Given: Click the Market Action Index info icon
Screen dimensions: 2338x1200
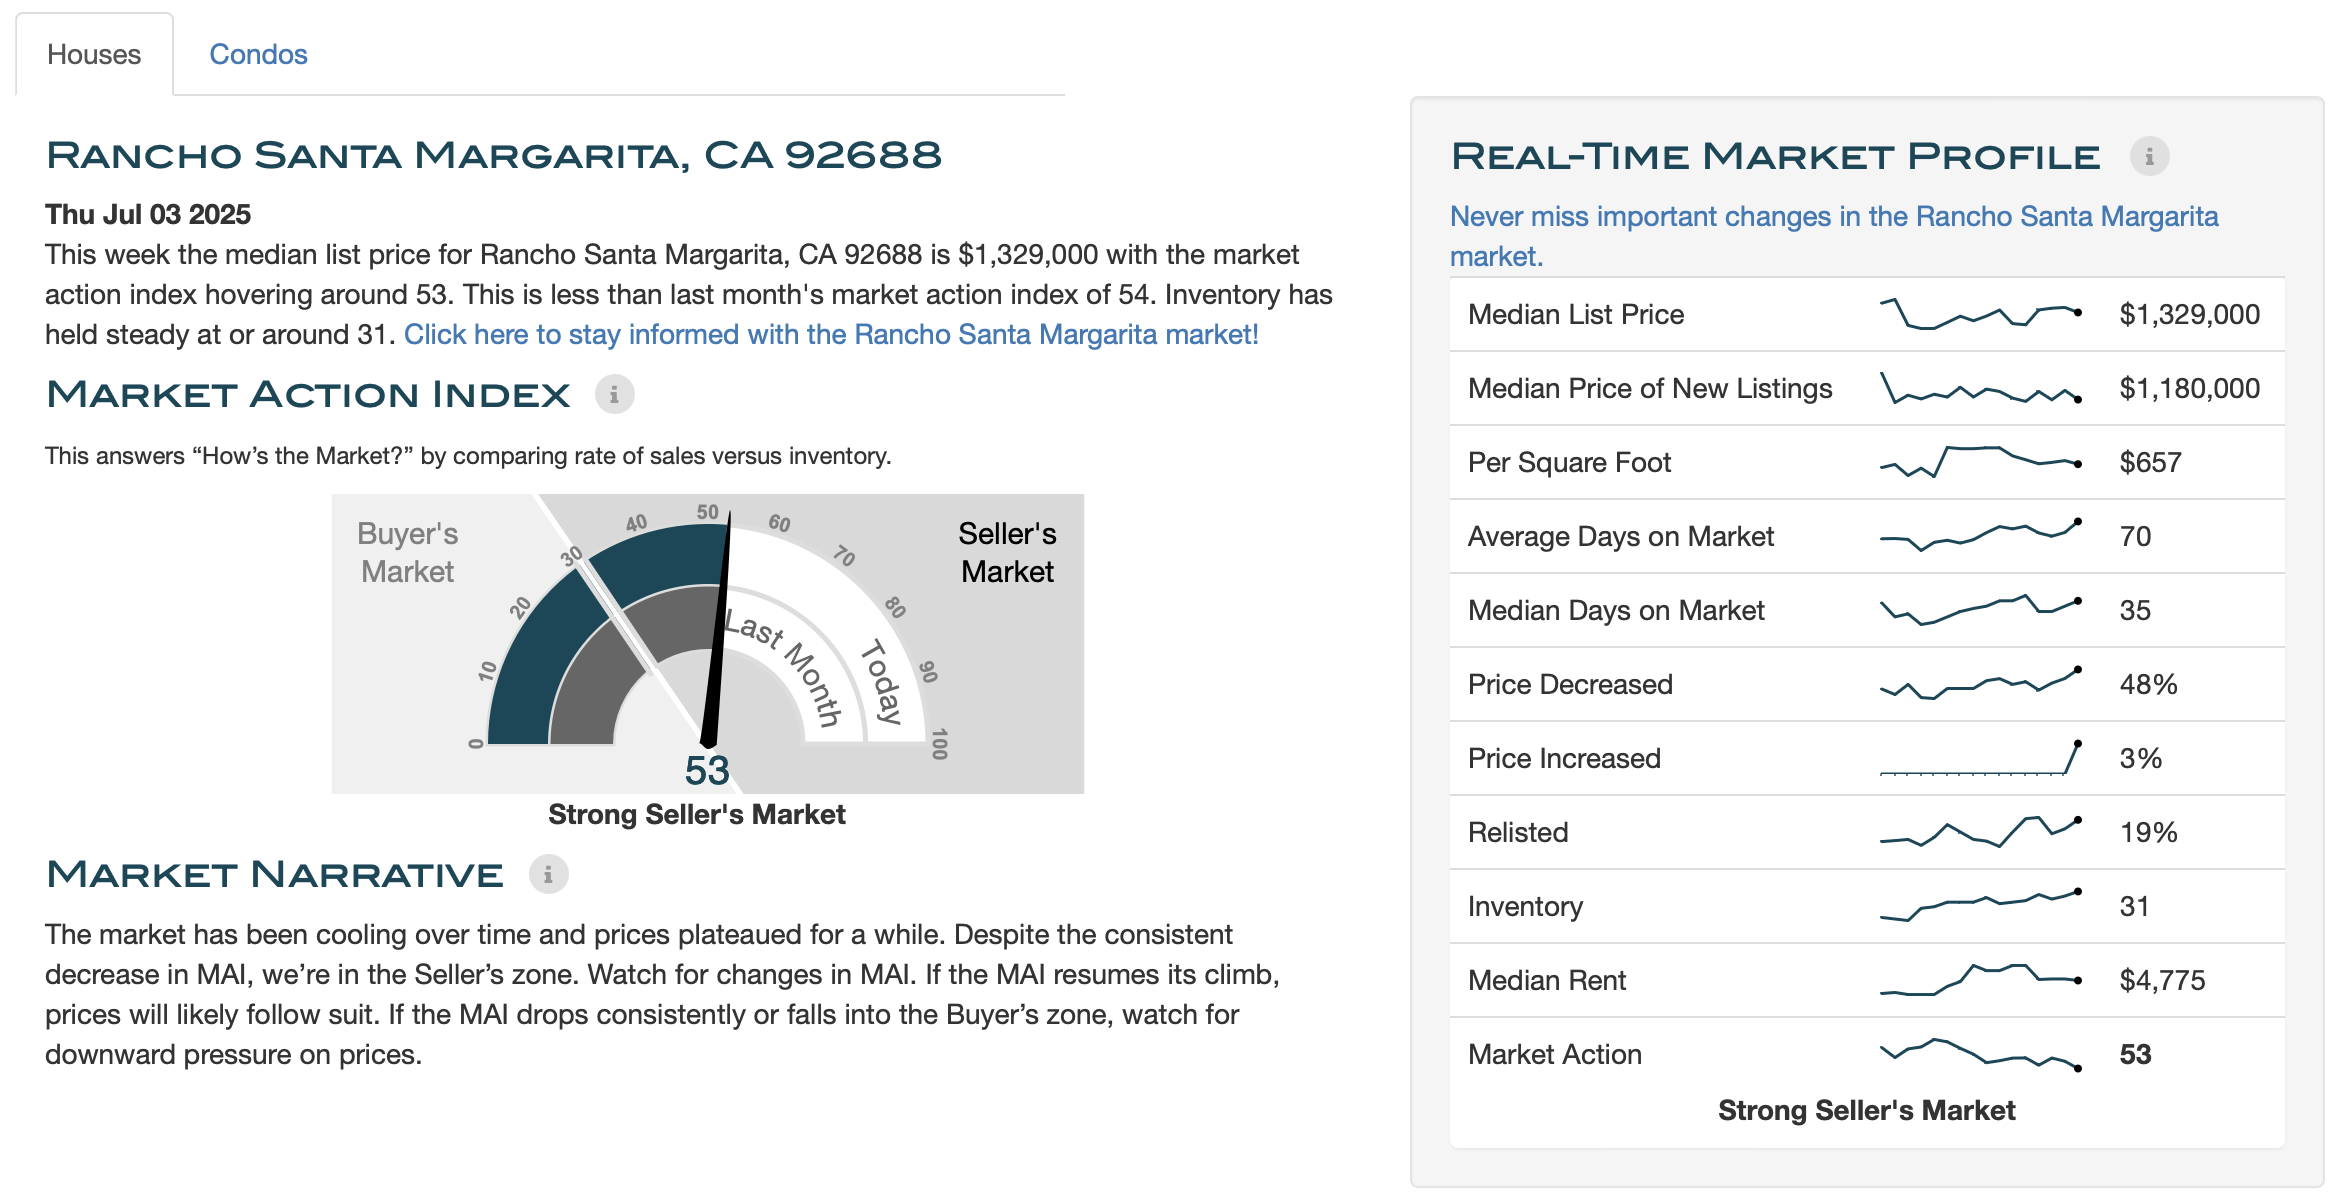Looking at the screenshot, I should (x=614, y=395).
